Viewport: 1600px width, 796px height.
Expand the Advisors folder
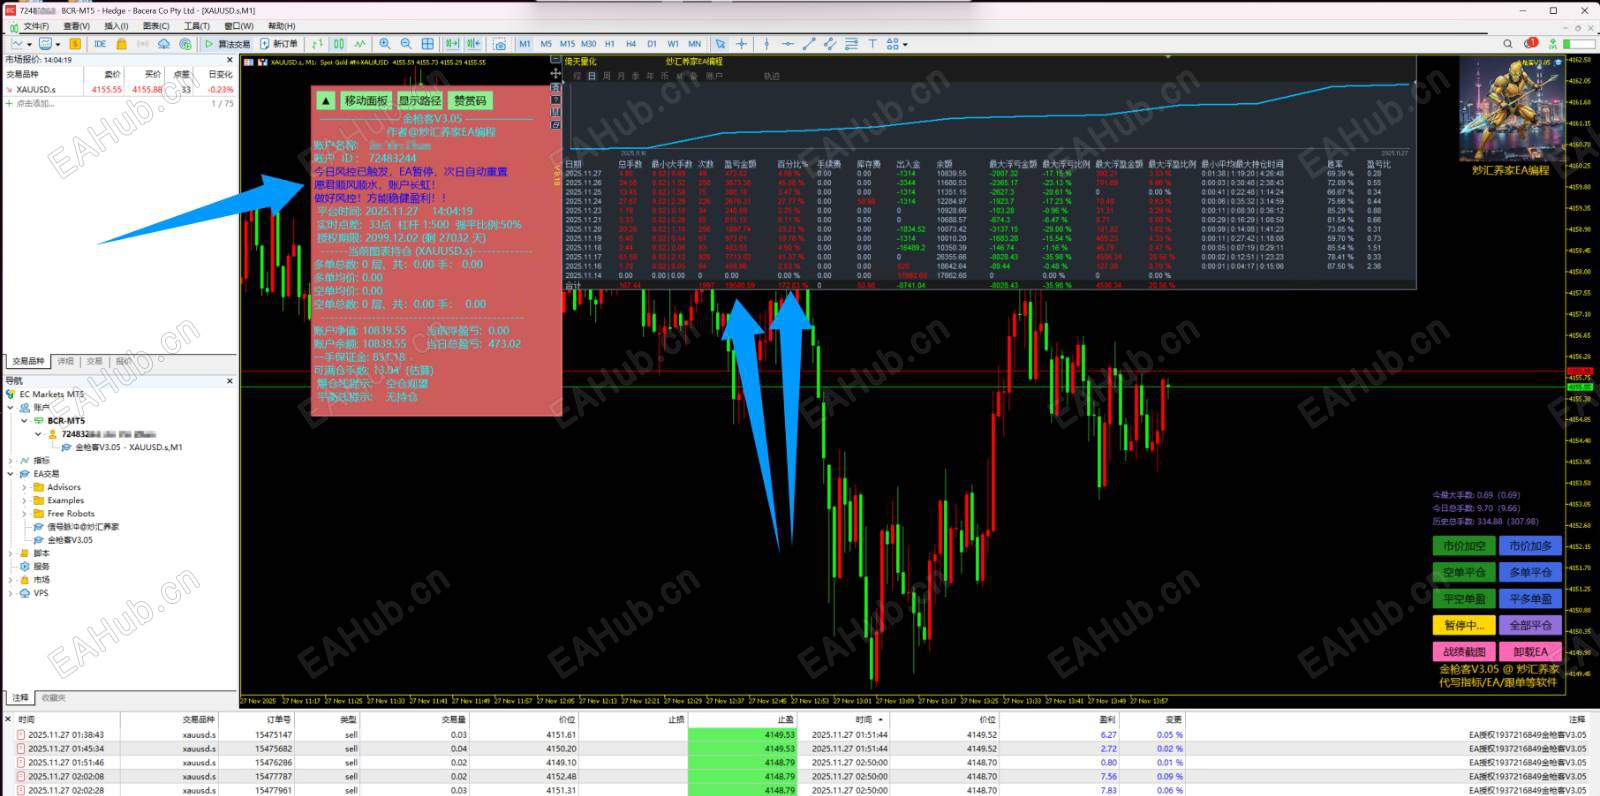[x=25, y=487]
